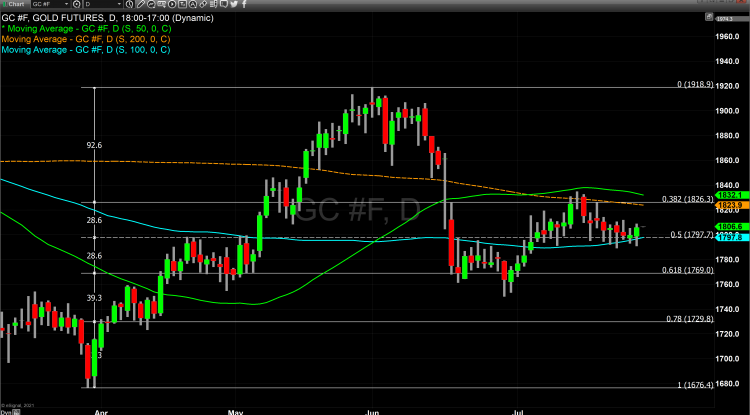Image resolution: width=750 pixels, height=415 pixels.
Task: Click the 0.618 (1769.0) Fibonacci level label
Action: (685, 270)
